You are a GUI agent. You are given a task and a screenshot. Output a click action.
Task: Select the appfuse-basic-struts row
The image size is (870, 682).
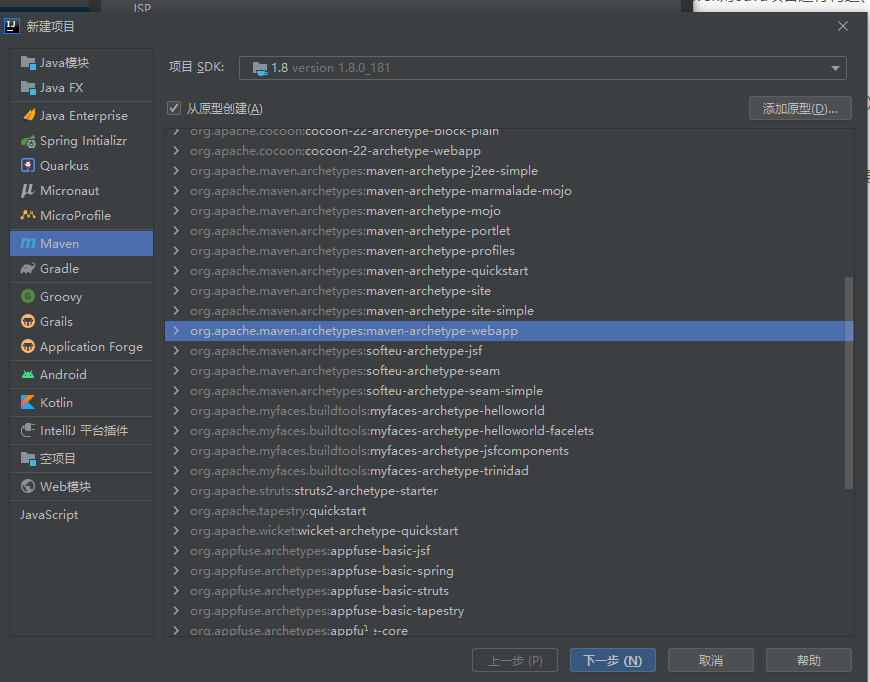(x=509, y=590)
